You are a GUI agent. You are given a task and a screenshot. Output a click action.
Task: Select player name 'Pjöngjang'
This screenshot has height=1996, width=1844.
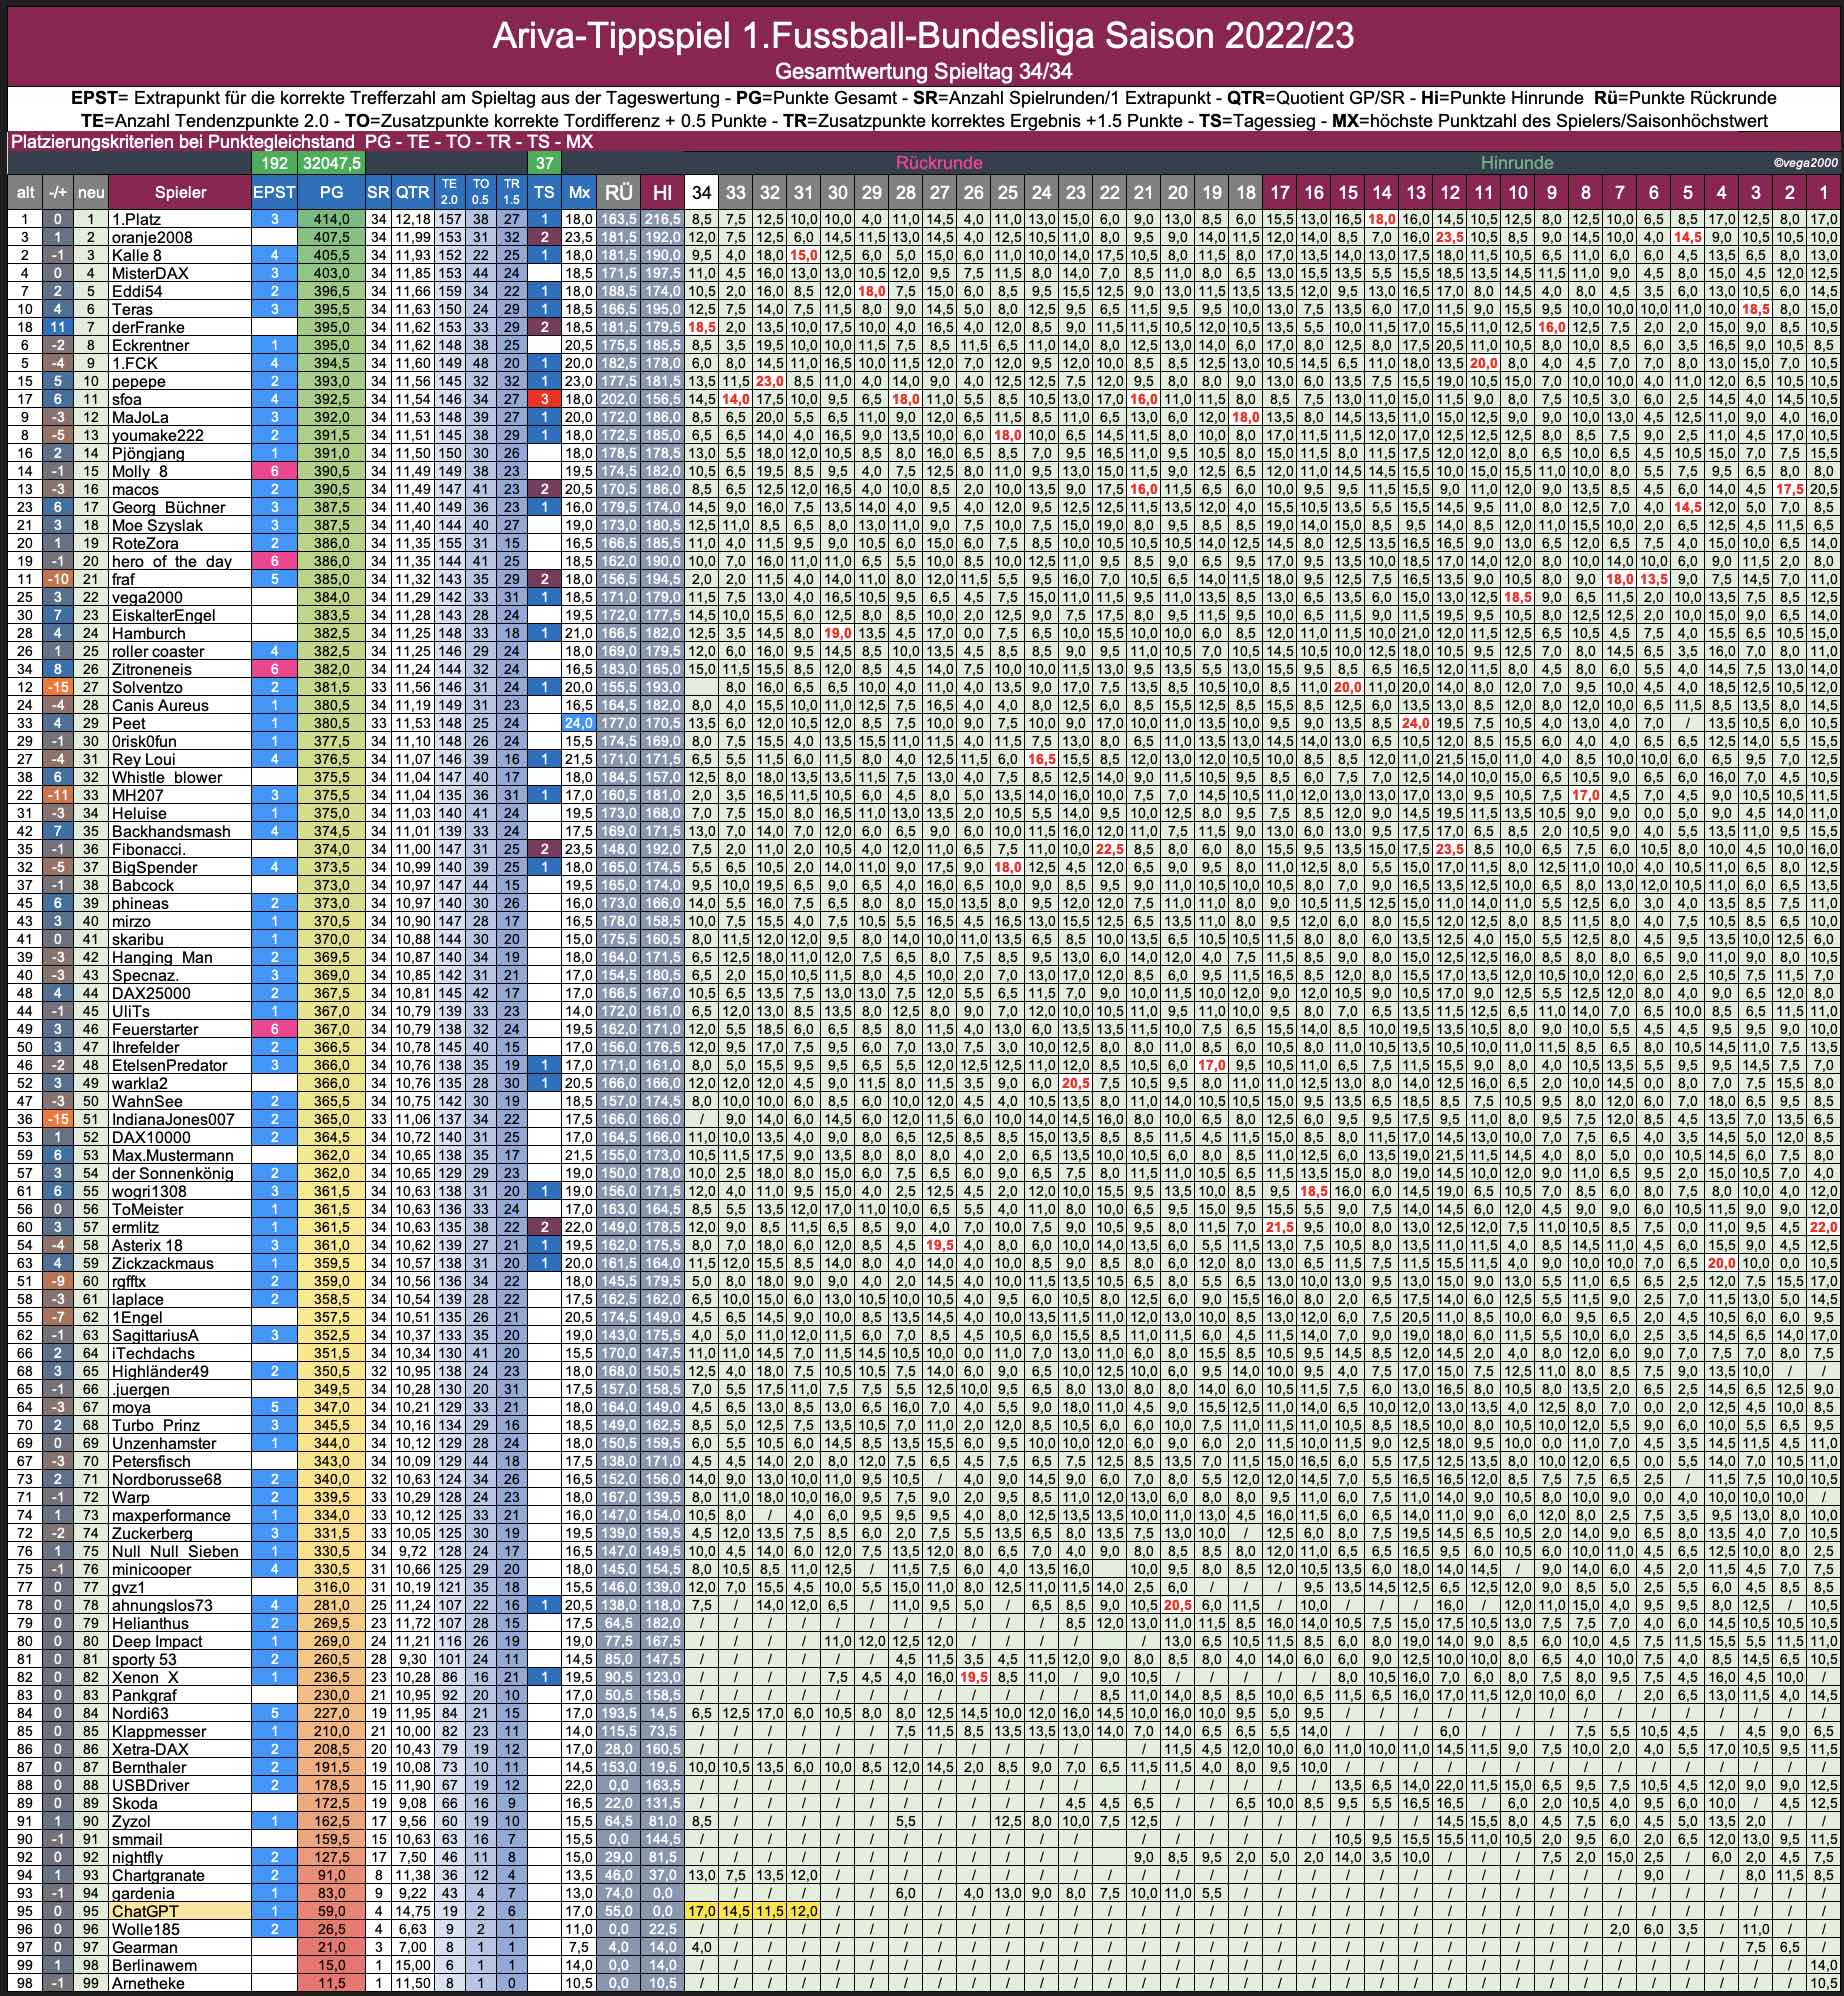pos(148,453)
